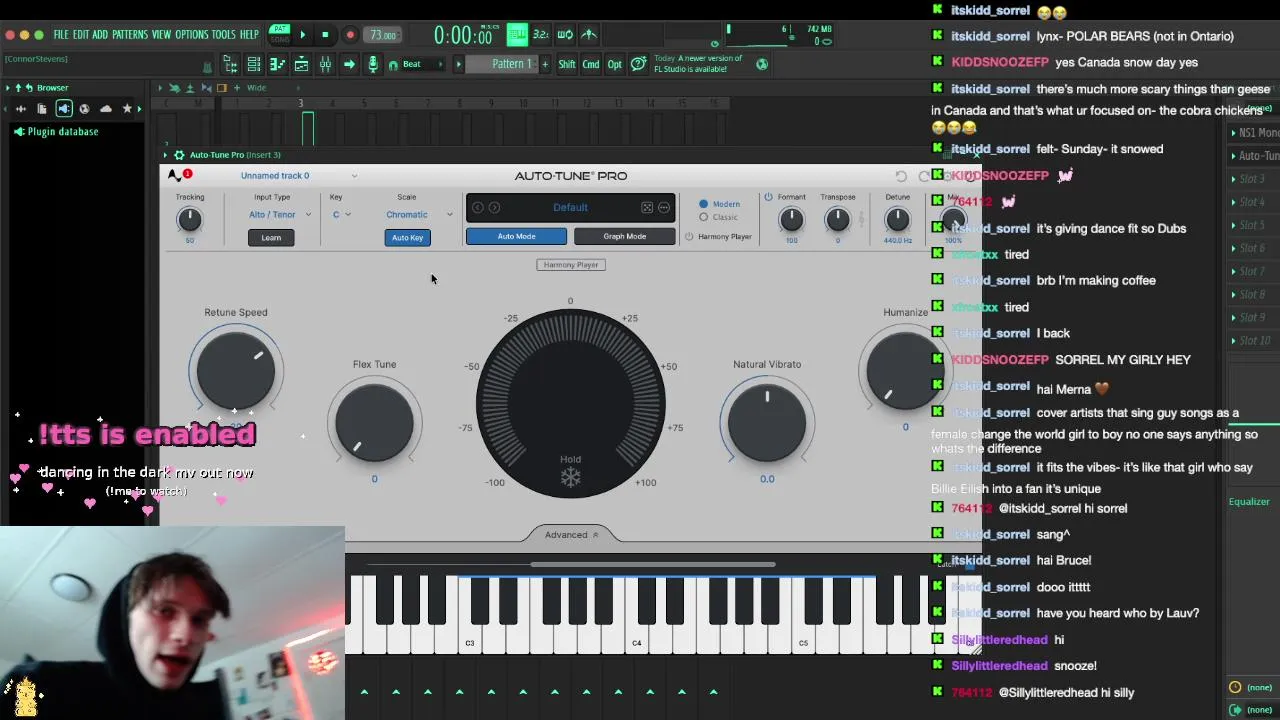Click the Hold snowflake button

570,478
